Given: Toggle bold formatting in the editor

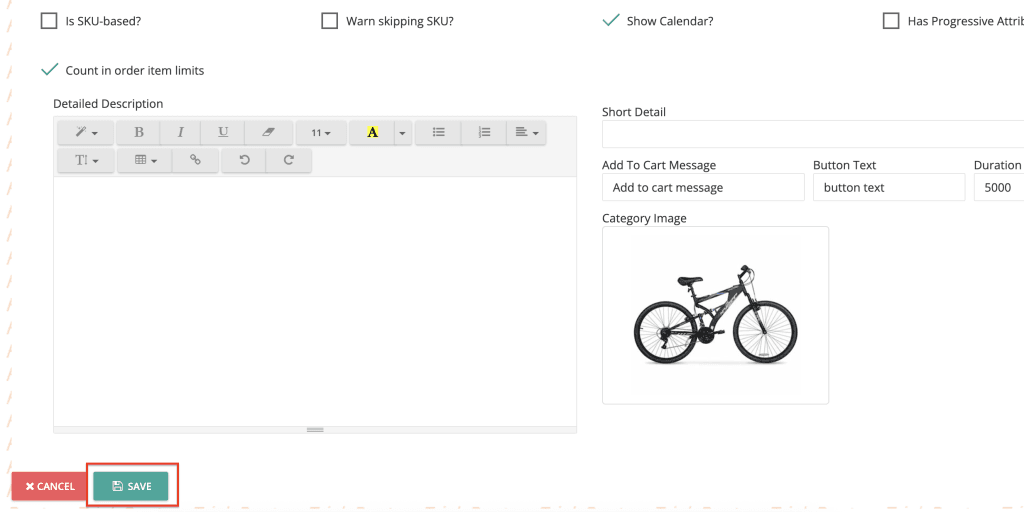Looking at the screenshot, I should click(x=138, y=132).
